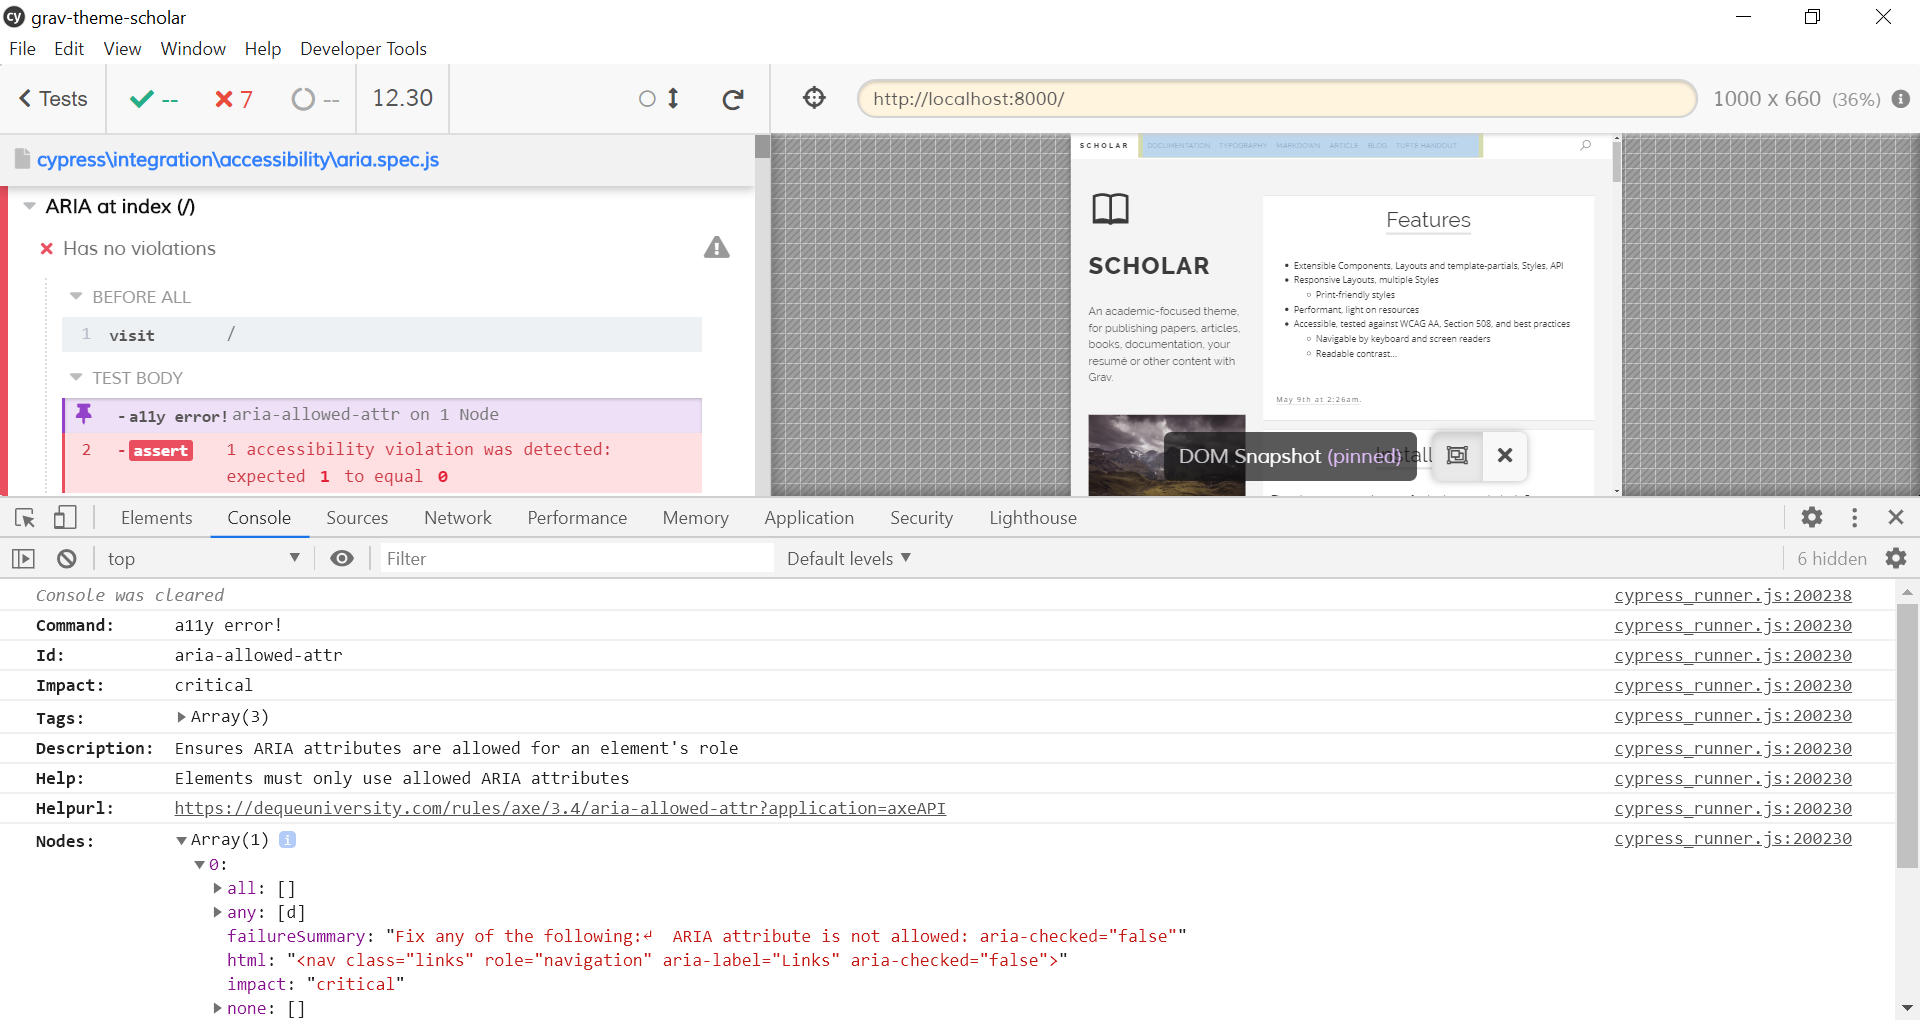1920x1020 pixels.
Task: Click the reload tests icon
Action: [x=733, y=99]
